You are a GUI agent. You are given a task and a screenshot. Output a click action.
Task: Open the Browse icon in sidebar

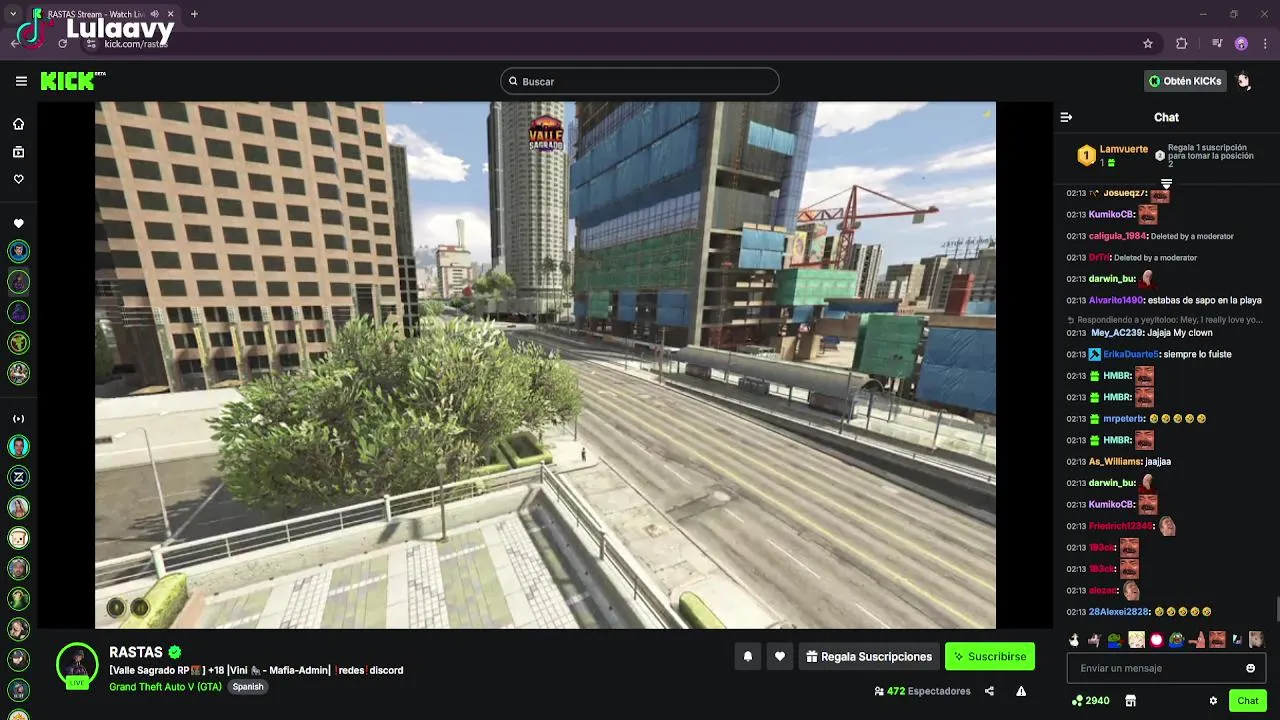coord(18,152)
